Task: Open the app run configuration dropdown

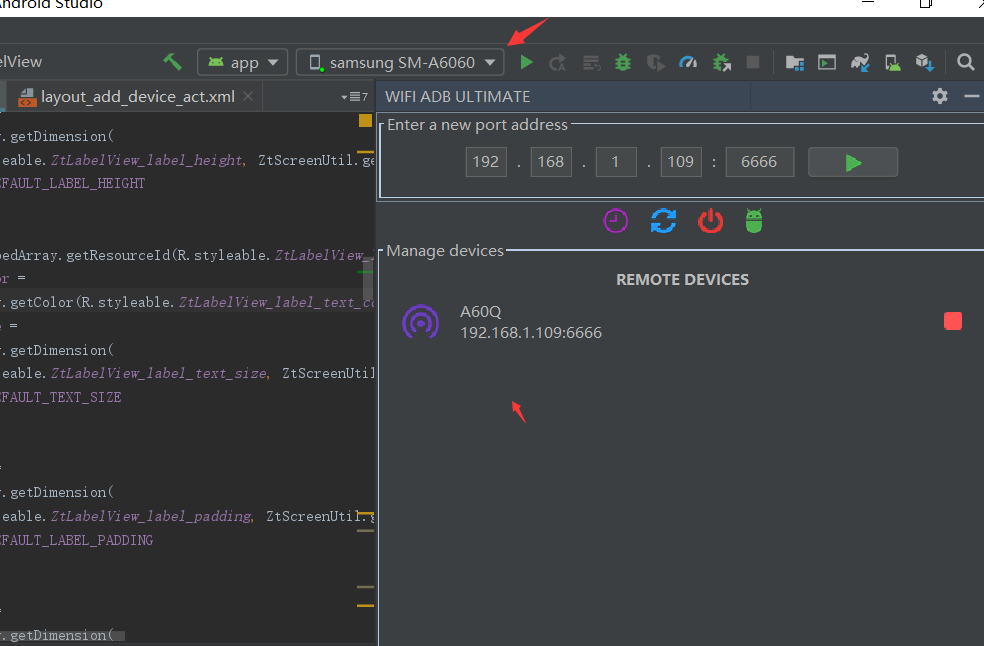Action: pos(242,62)
